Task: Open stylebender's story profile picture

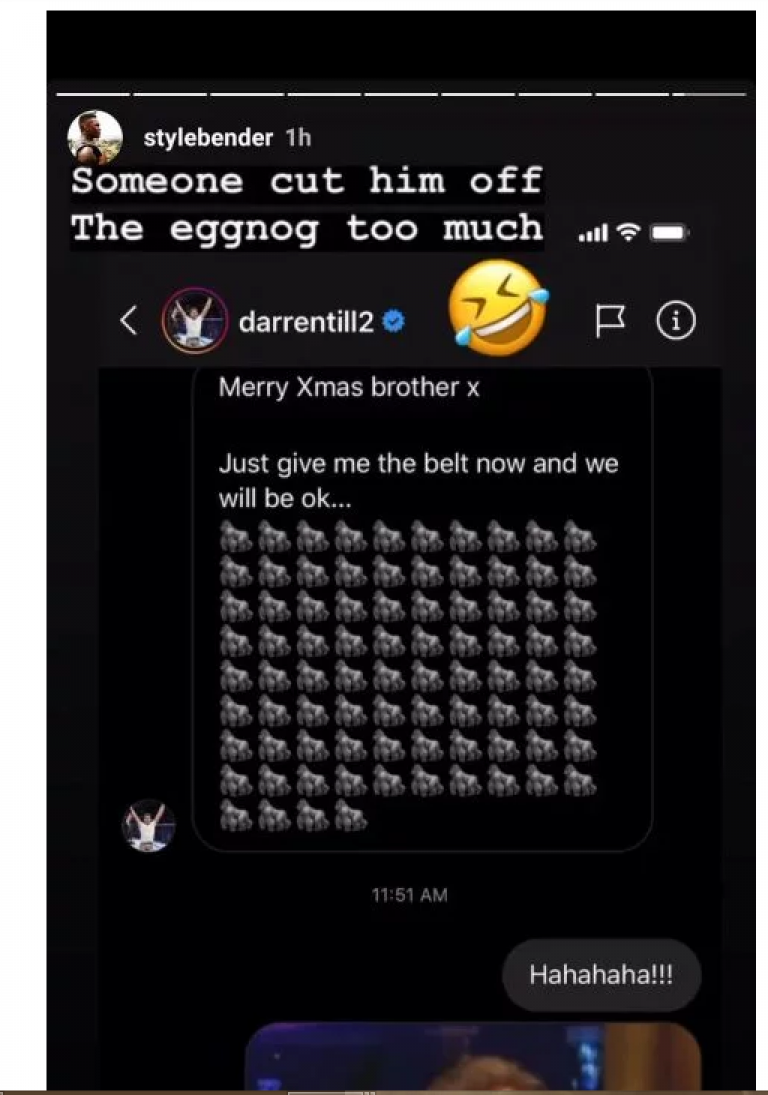Action: click(x=95, y=138)
